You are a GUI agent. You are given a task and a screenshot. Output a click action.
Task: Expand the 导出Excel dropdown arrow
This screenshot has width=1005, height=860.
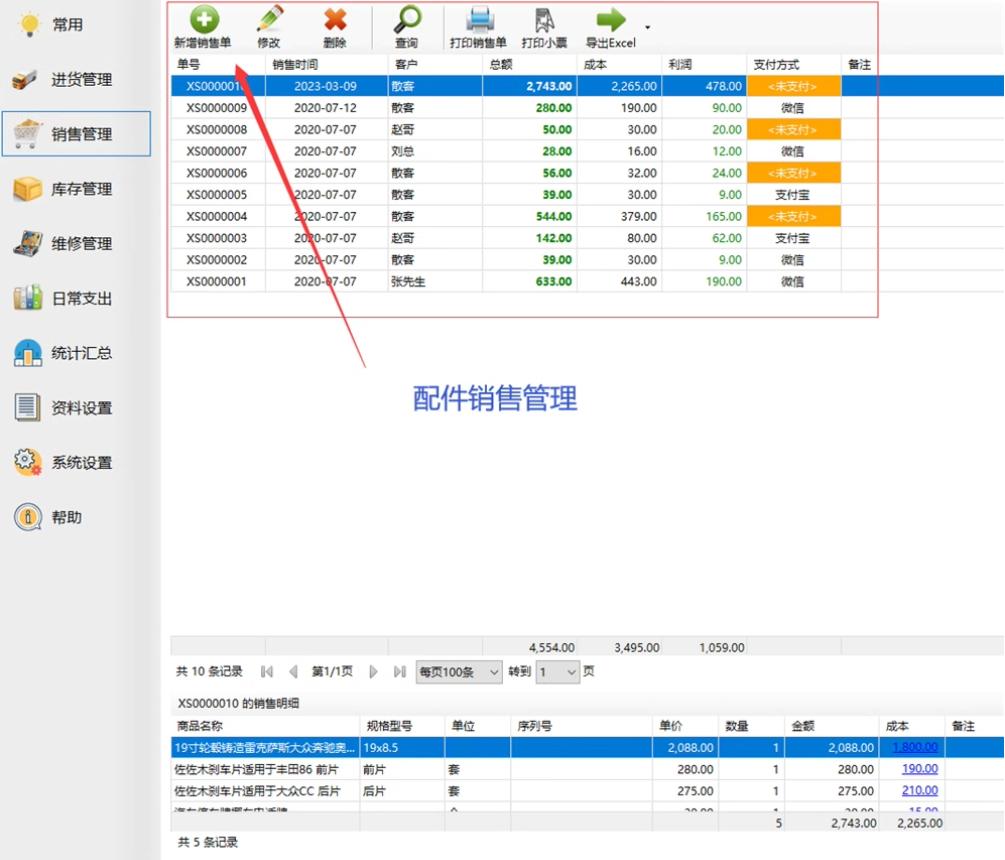coord(647,27)
